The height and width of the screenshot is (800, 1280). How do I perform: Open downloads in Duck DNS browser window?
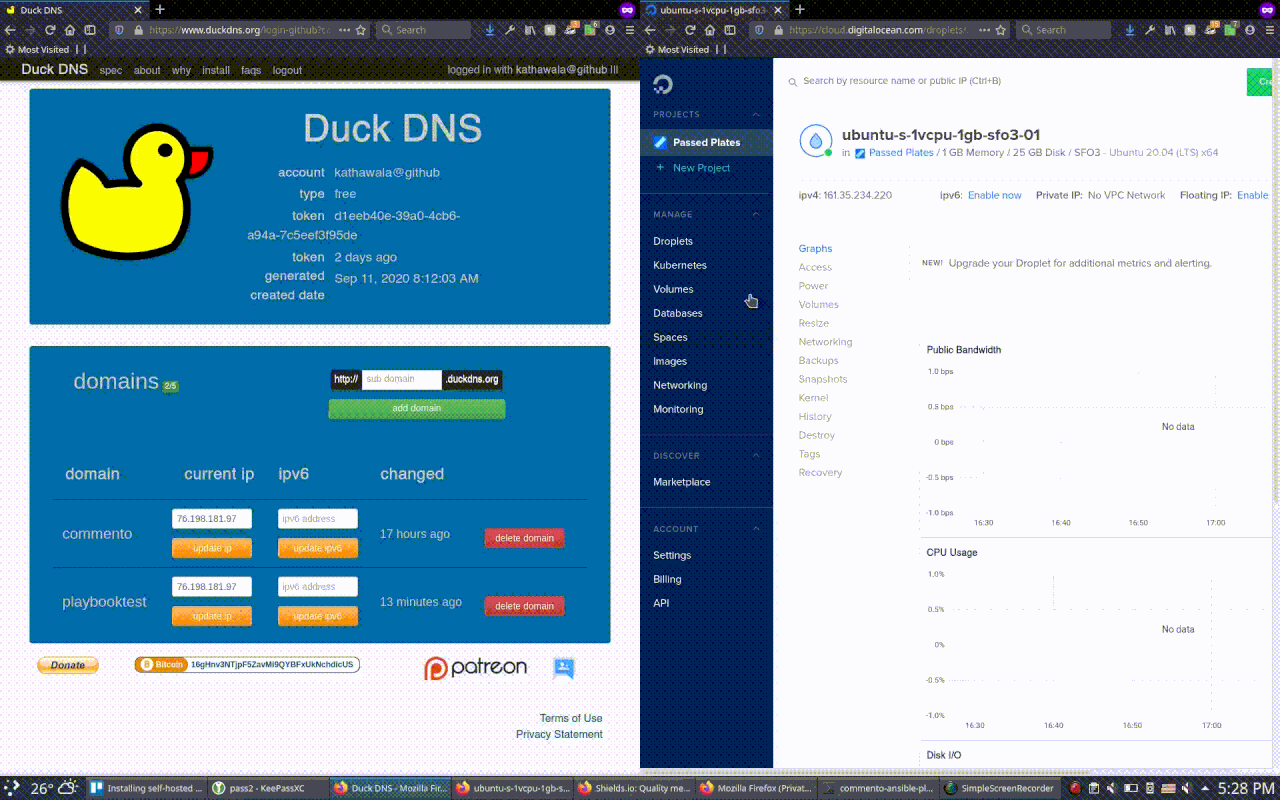click(x=489, y=30)
